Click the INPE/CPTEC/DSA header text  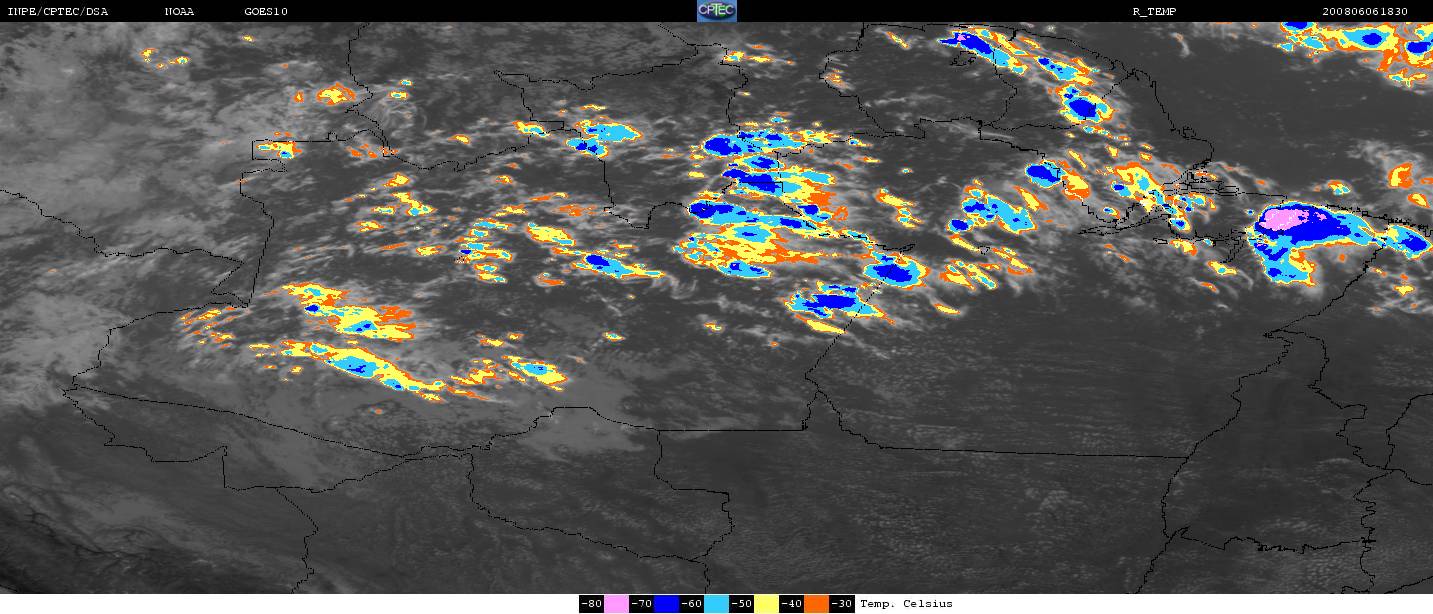(57, 11)
